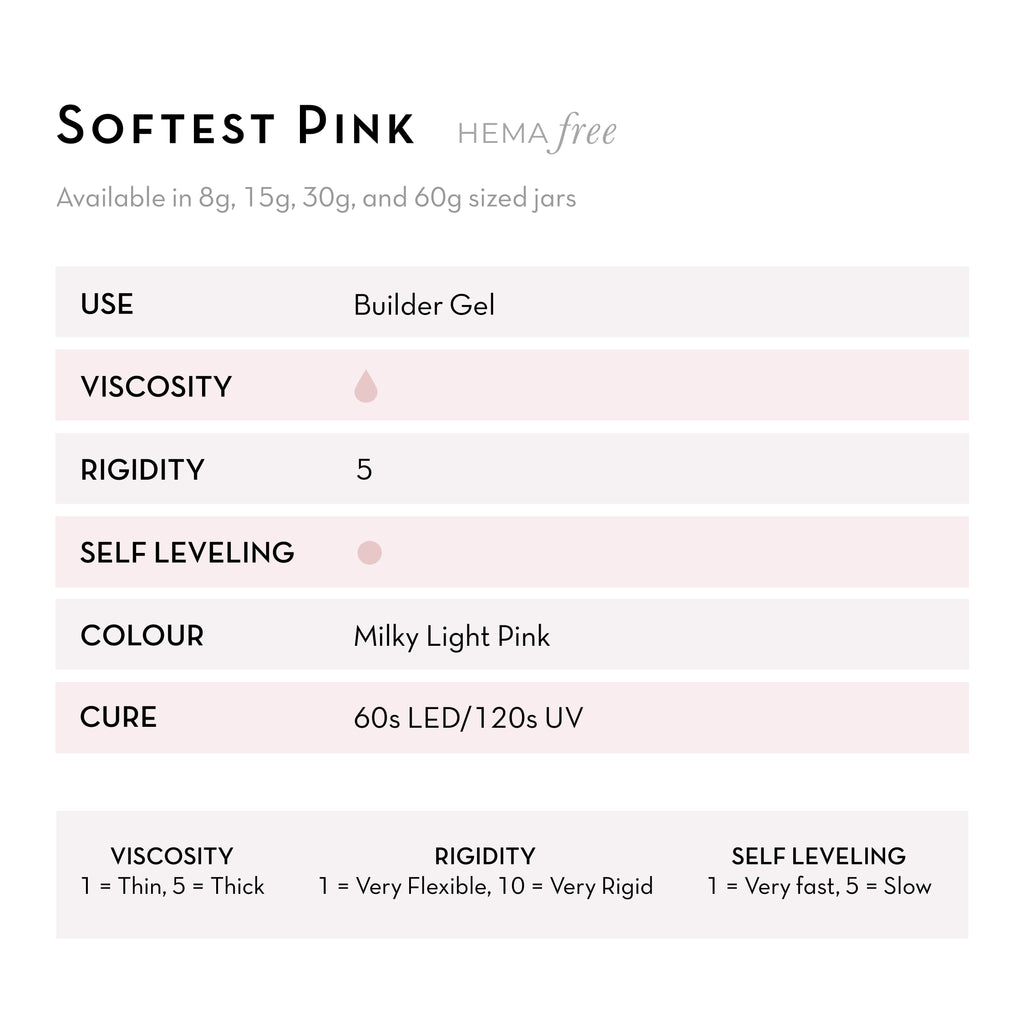Select the '1 = Thin, 5 = Thick' text
The width and height of the screenshot is (1024, 1024).
click(x=172, y=886)
